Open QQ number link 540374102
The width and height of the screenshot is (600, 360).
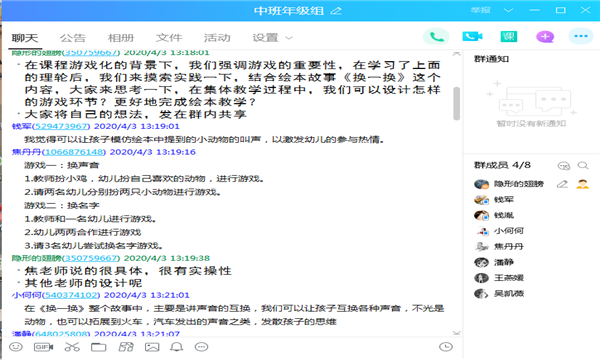(71, 295)
